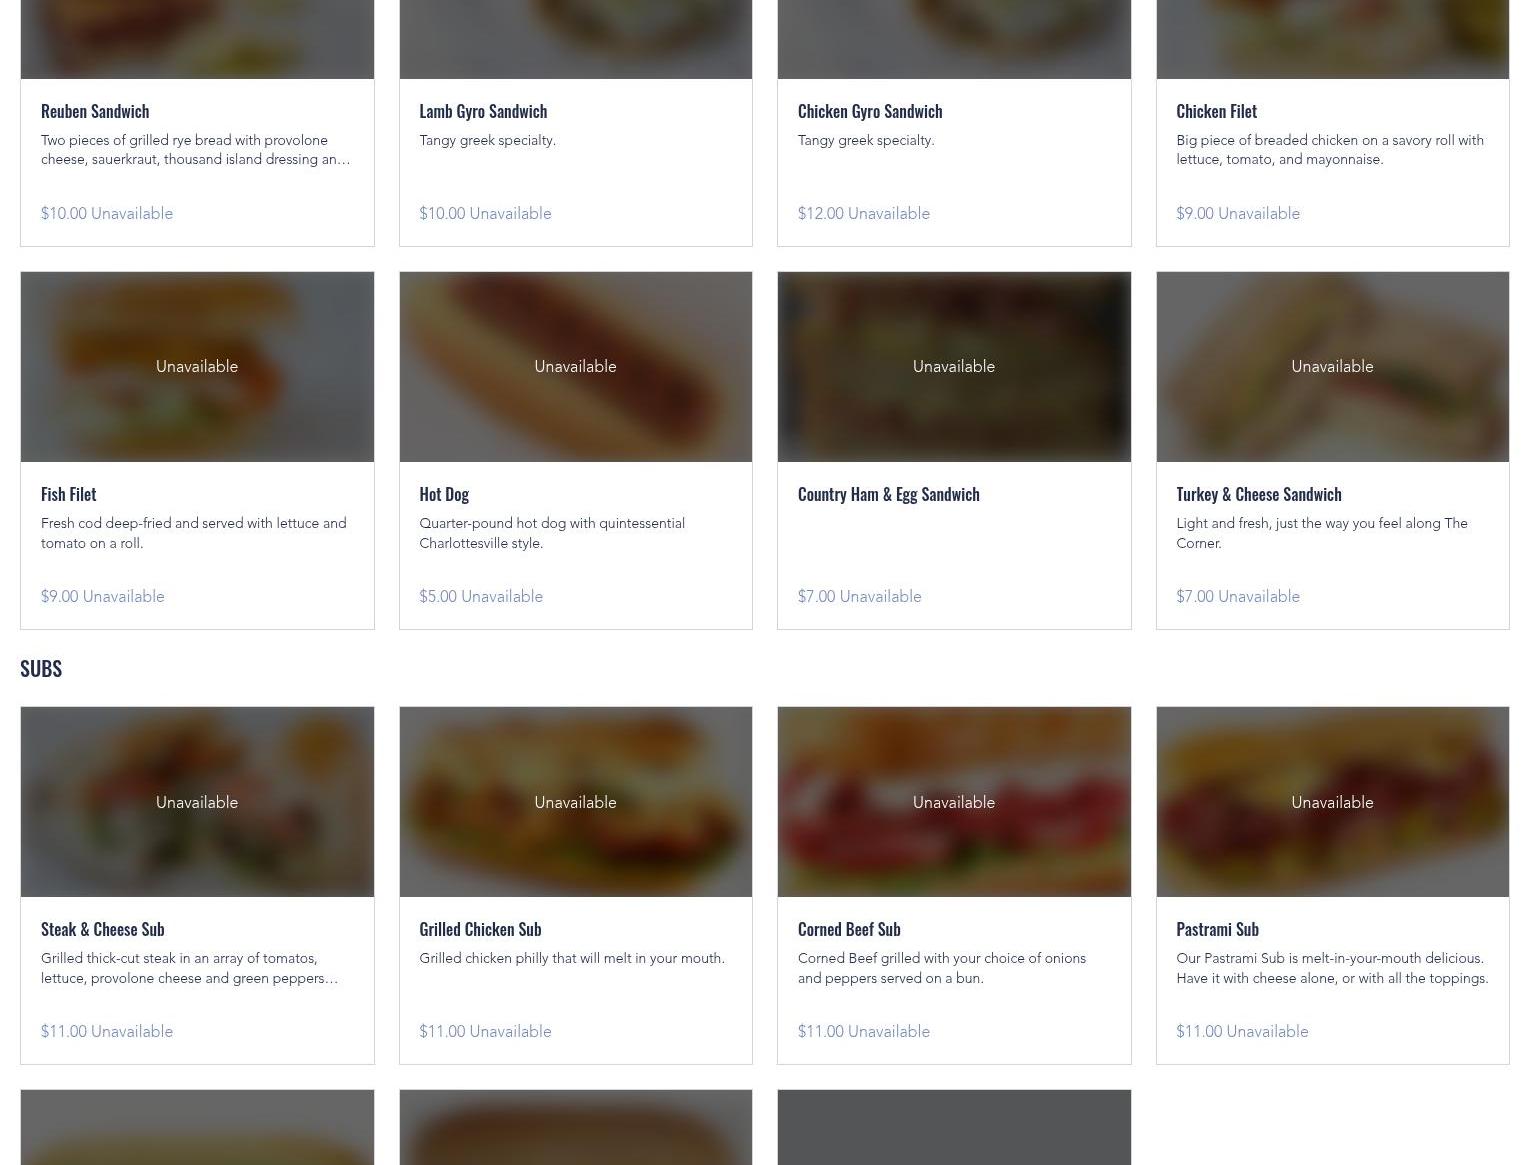Select the Turkey & Cheese Sandwich image
Screen dimensions: 1530x1165
tap(1333, 367)
